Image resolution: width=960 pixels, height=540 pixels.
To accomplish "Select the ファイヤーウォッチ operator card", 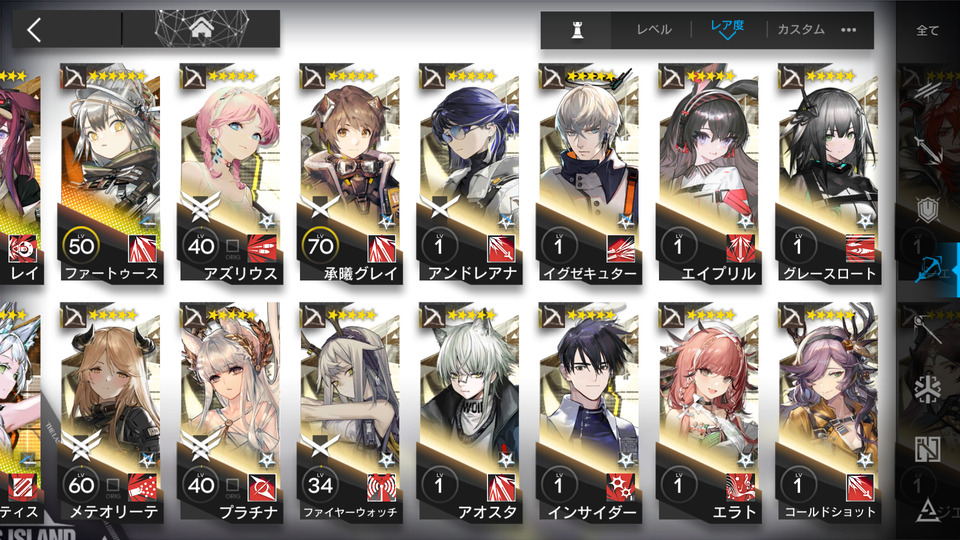I will 350,412.
